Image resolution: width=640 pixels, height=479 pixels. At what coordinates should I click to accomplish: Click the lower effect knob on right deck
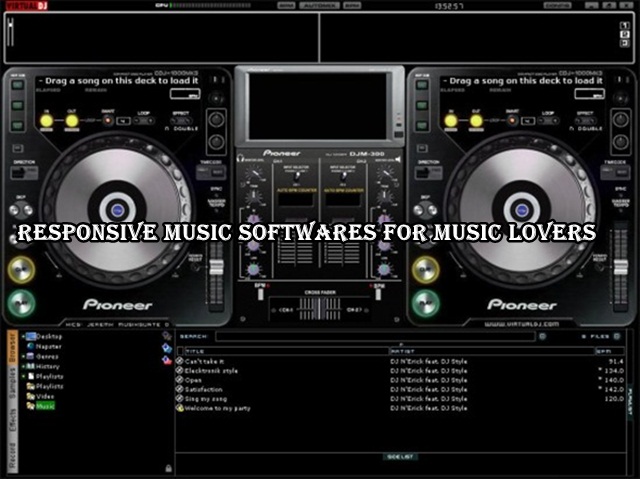pyautogui.click(x=620, y=142)
